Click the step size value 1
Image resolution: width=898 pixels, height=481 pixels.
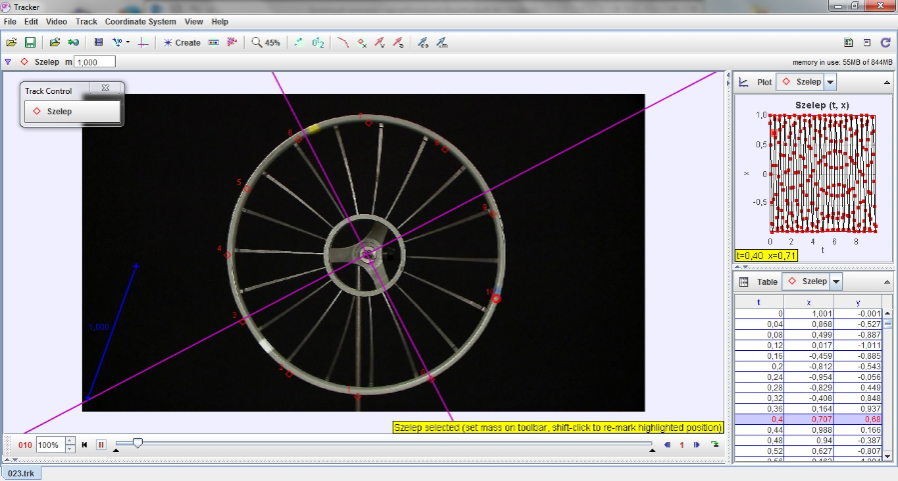click(x=682, y=445)
